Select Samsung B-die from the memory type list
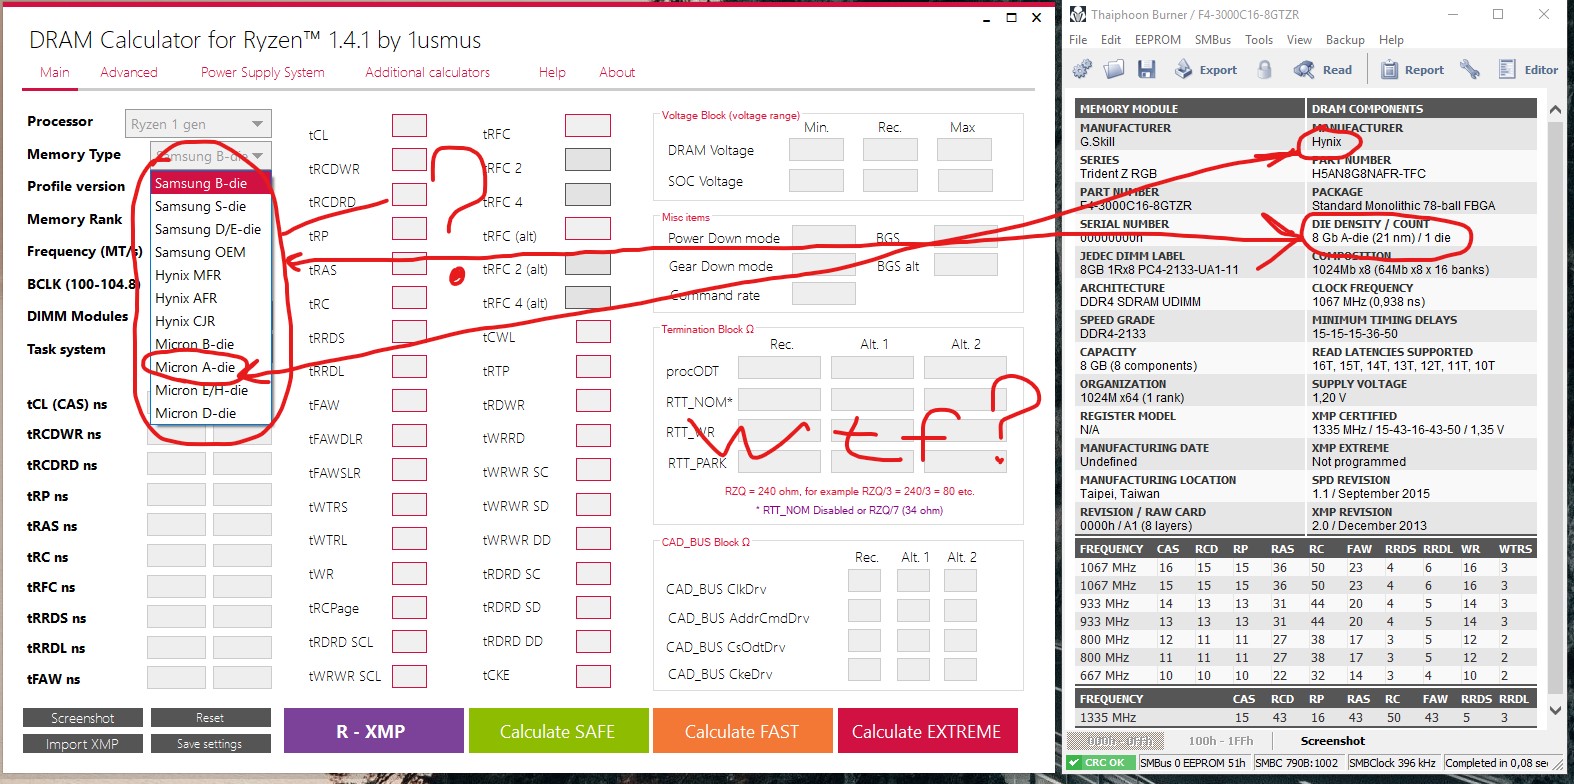 click(211, 183)
